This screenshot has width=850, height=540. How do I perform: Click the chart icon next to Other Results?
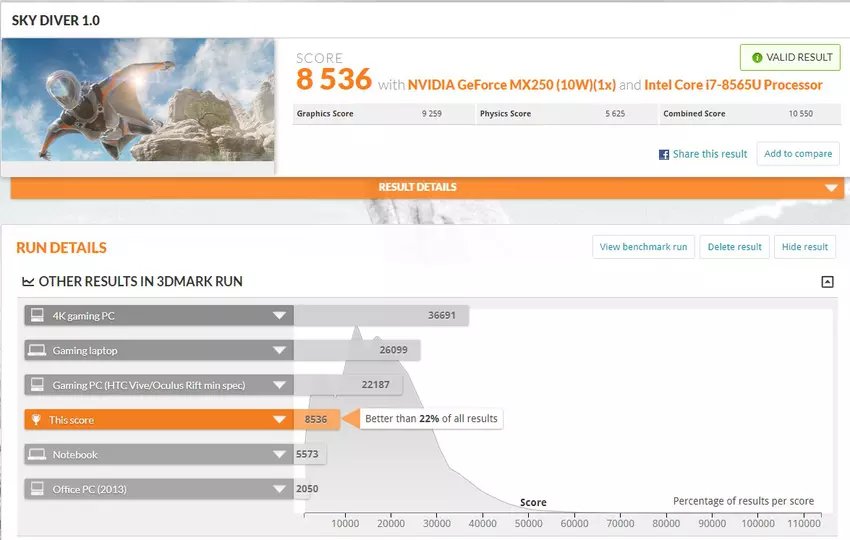pyautogui.click(x=28, y=282)
